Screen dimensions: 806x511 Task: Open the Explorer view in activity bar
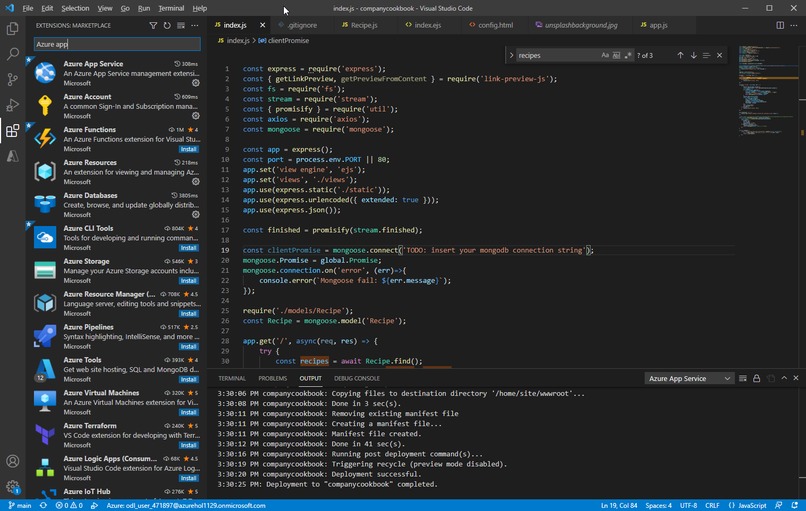click(12, 28)
